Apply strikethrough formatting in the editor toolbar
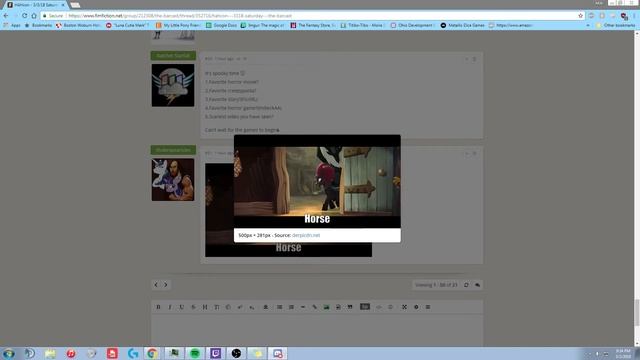Image resolution: width=640 pixels, height=360 pixels. click(193, 307)
